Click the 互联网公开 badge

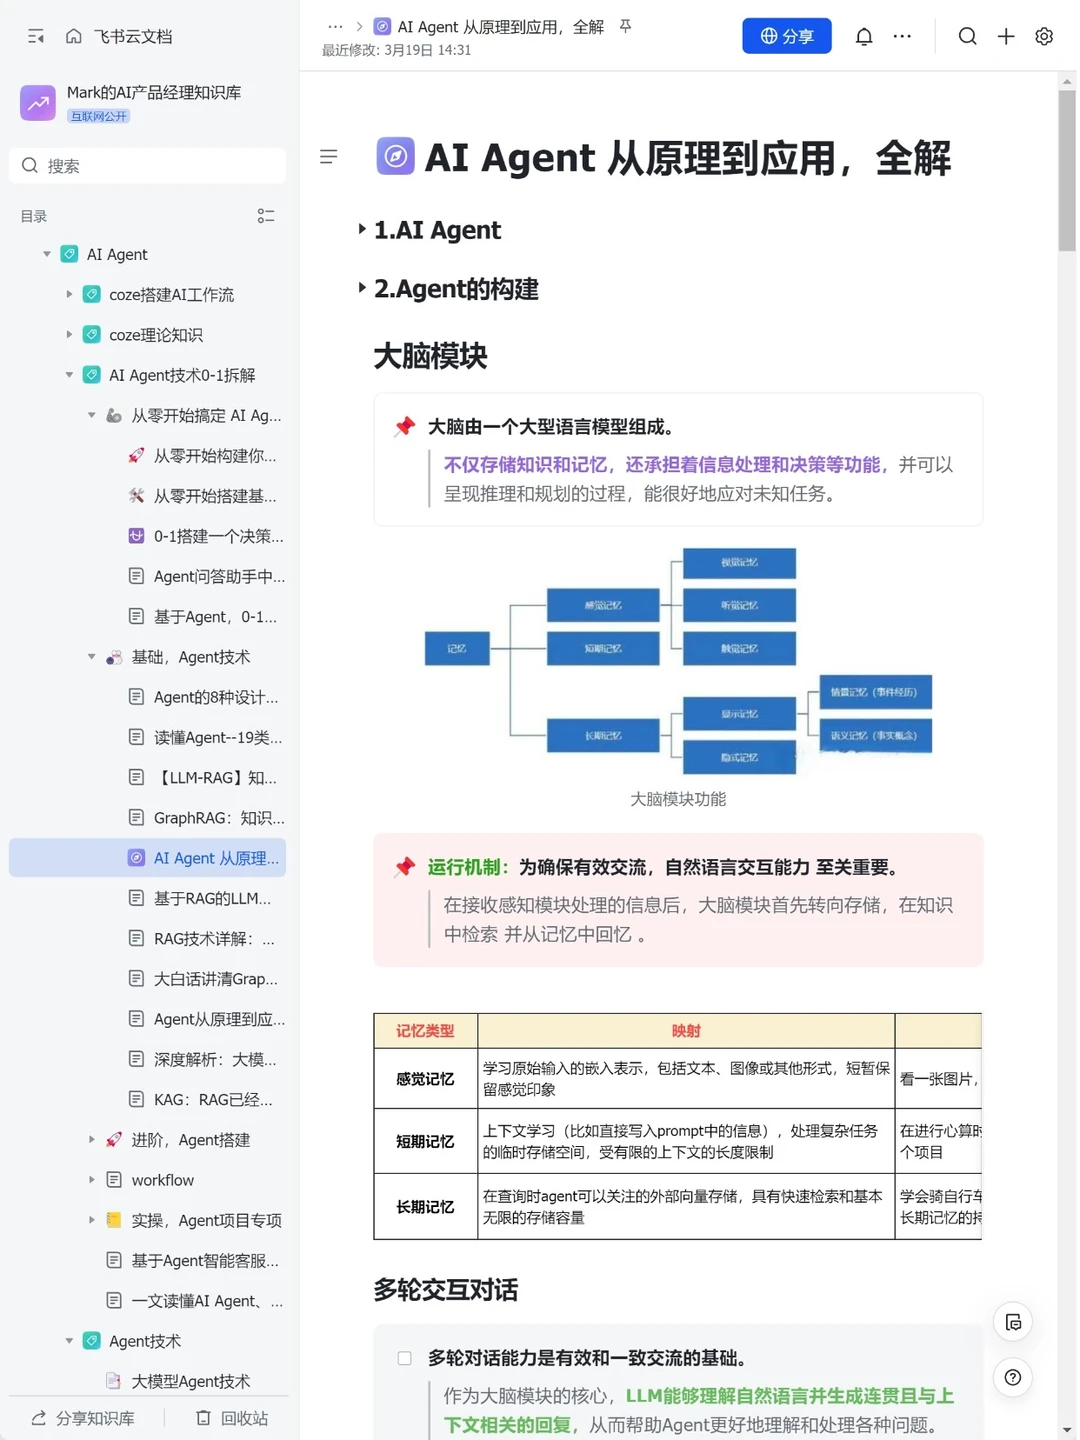pyautogui.click(x=99, y=116)
